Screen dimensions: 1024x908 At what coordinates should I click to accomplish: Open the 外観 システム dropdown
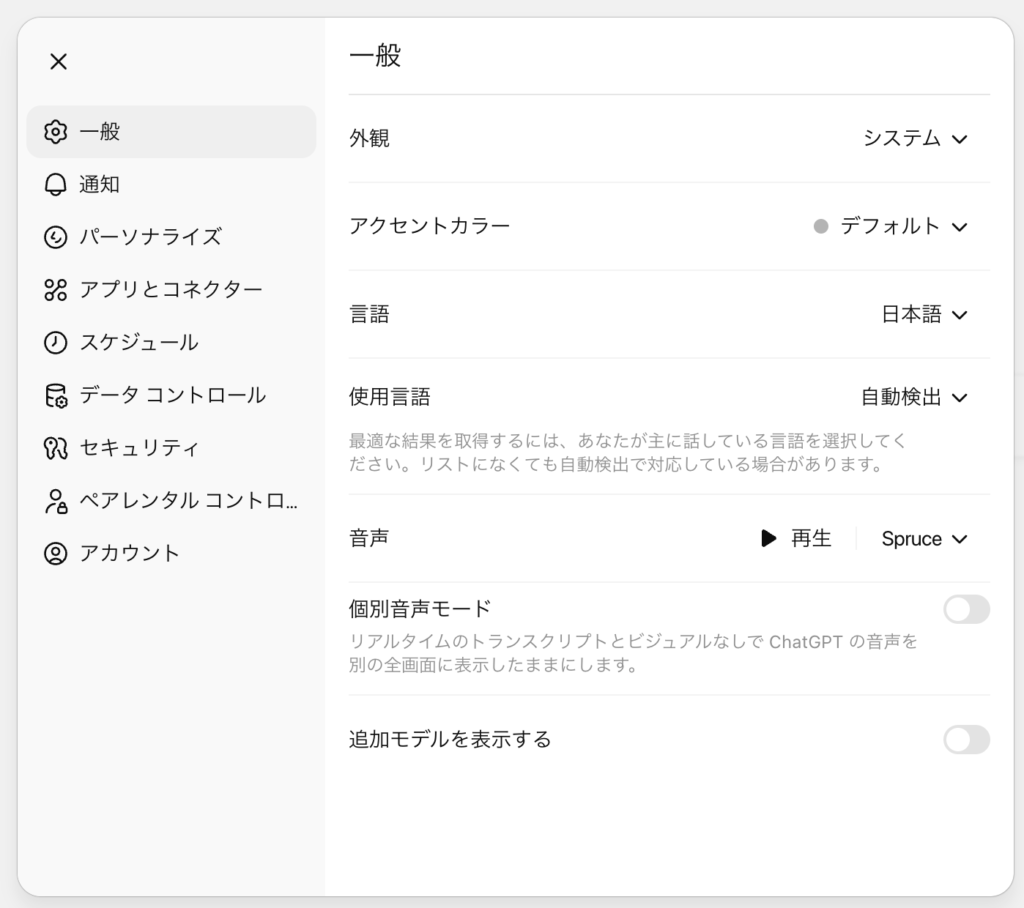coord(915,139)
